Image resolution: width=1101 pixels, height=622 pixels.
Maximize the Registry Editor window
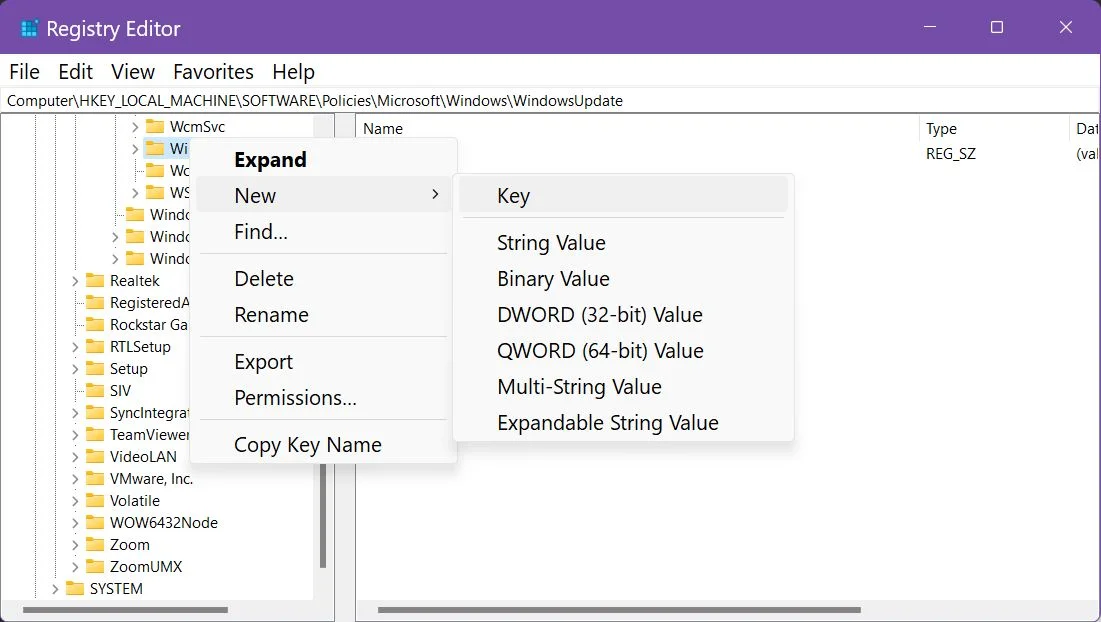pos(996,27)
